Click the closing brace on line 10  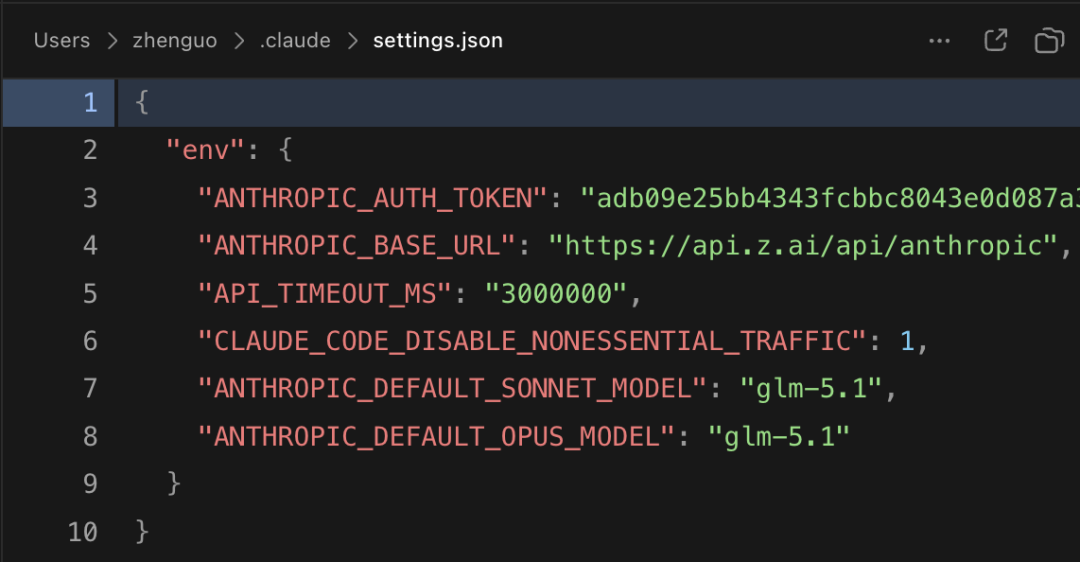[x=142, y=532]
